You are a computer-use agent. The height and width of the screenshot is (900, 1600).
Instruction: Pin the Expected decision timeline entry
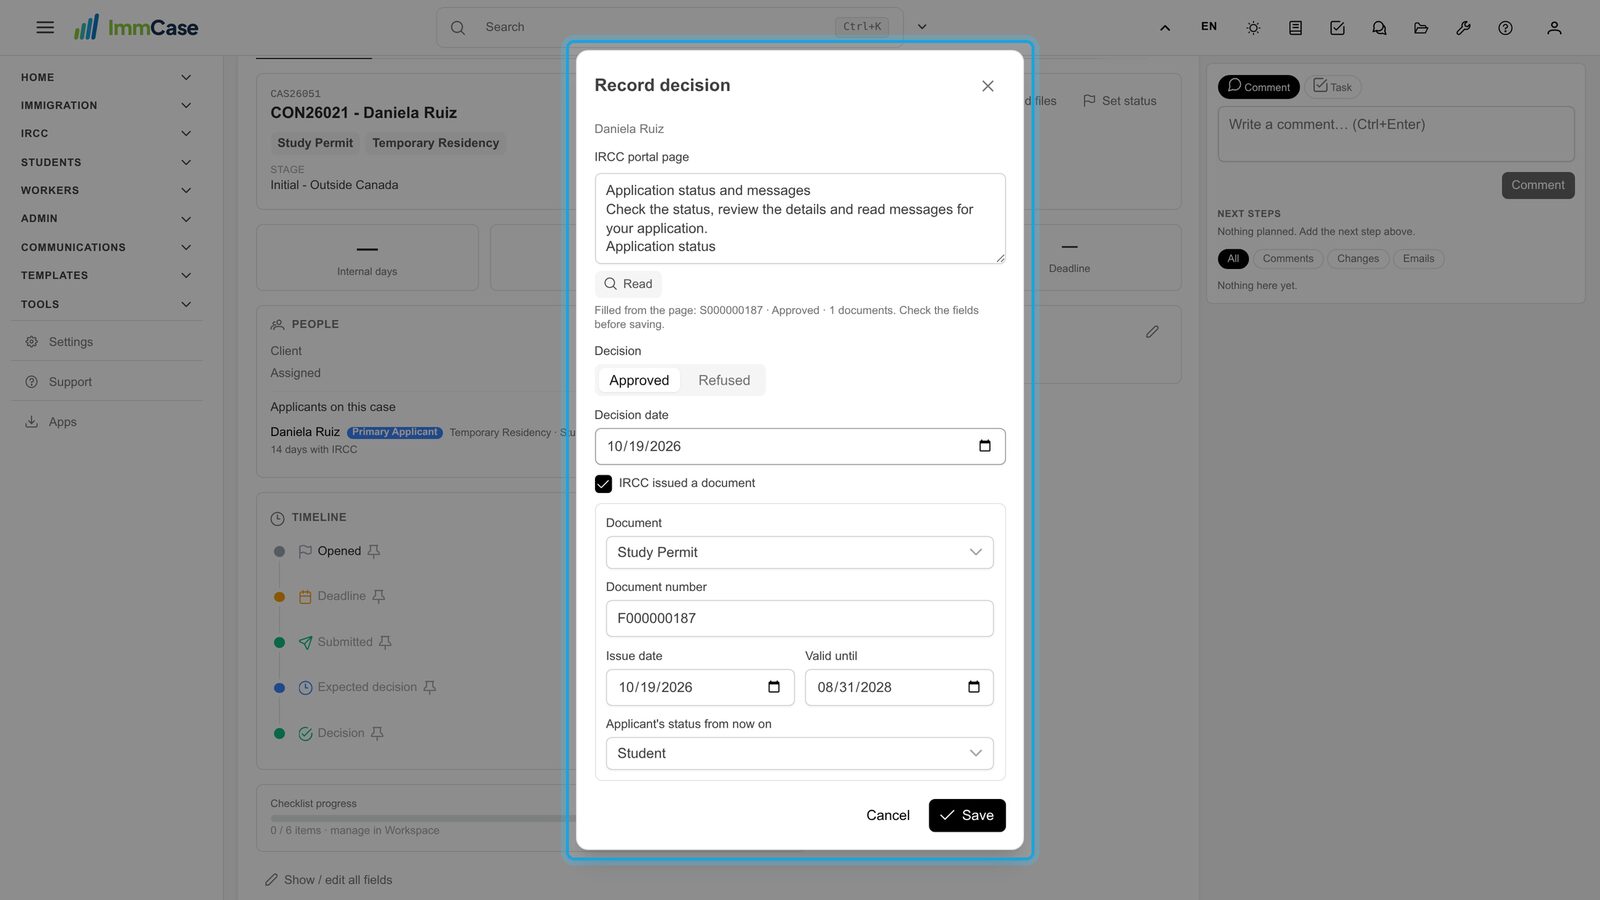pyautogui.click(x=430, y=687)
